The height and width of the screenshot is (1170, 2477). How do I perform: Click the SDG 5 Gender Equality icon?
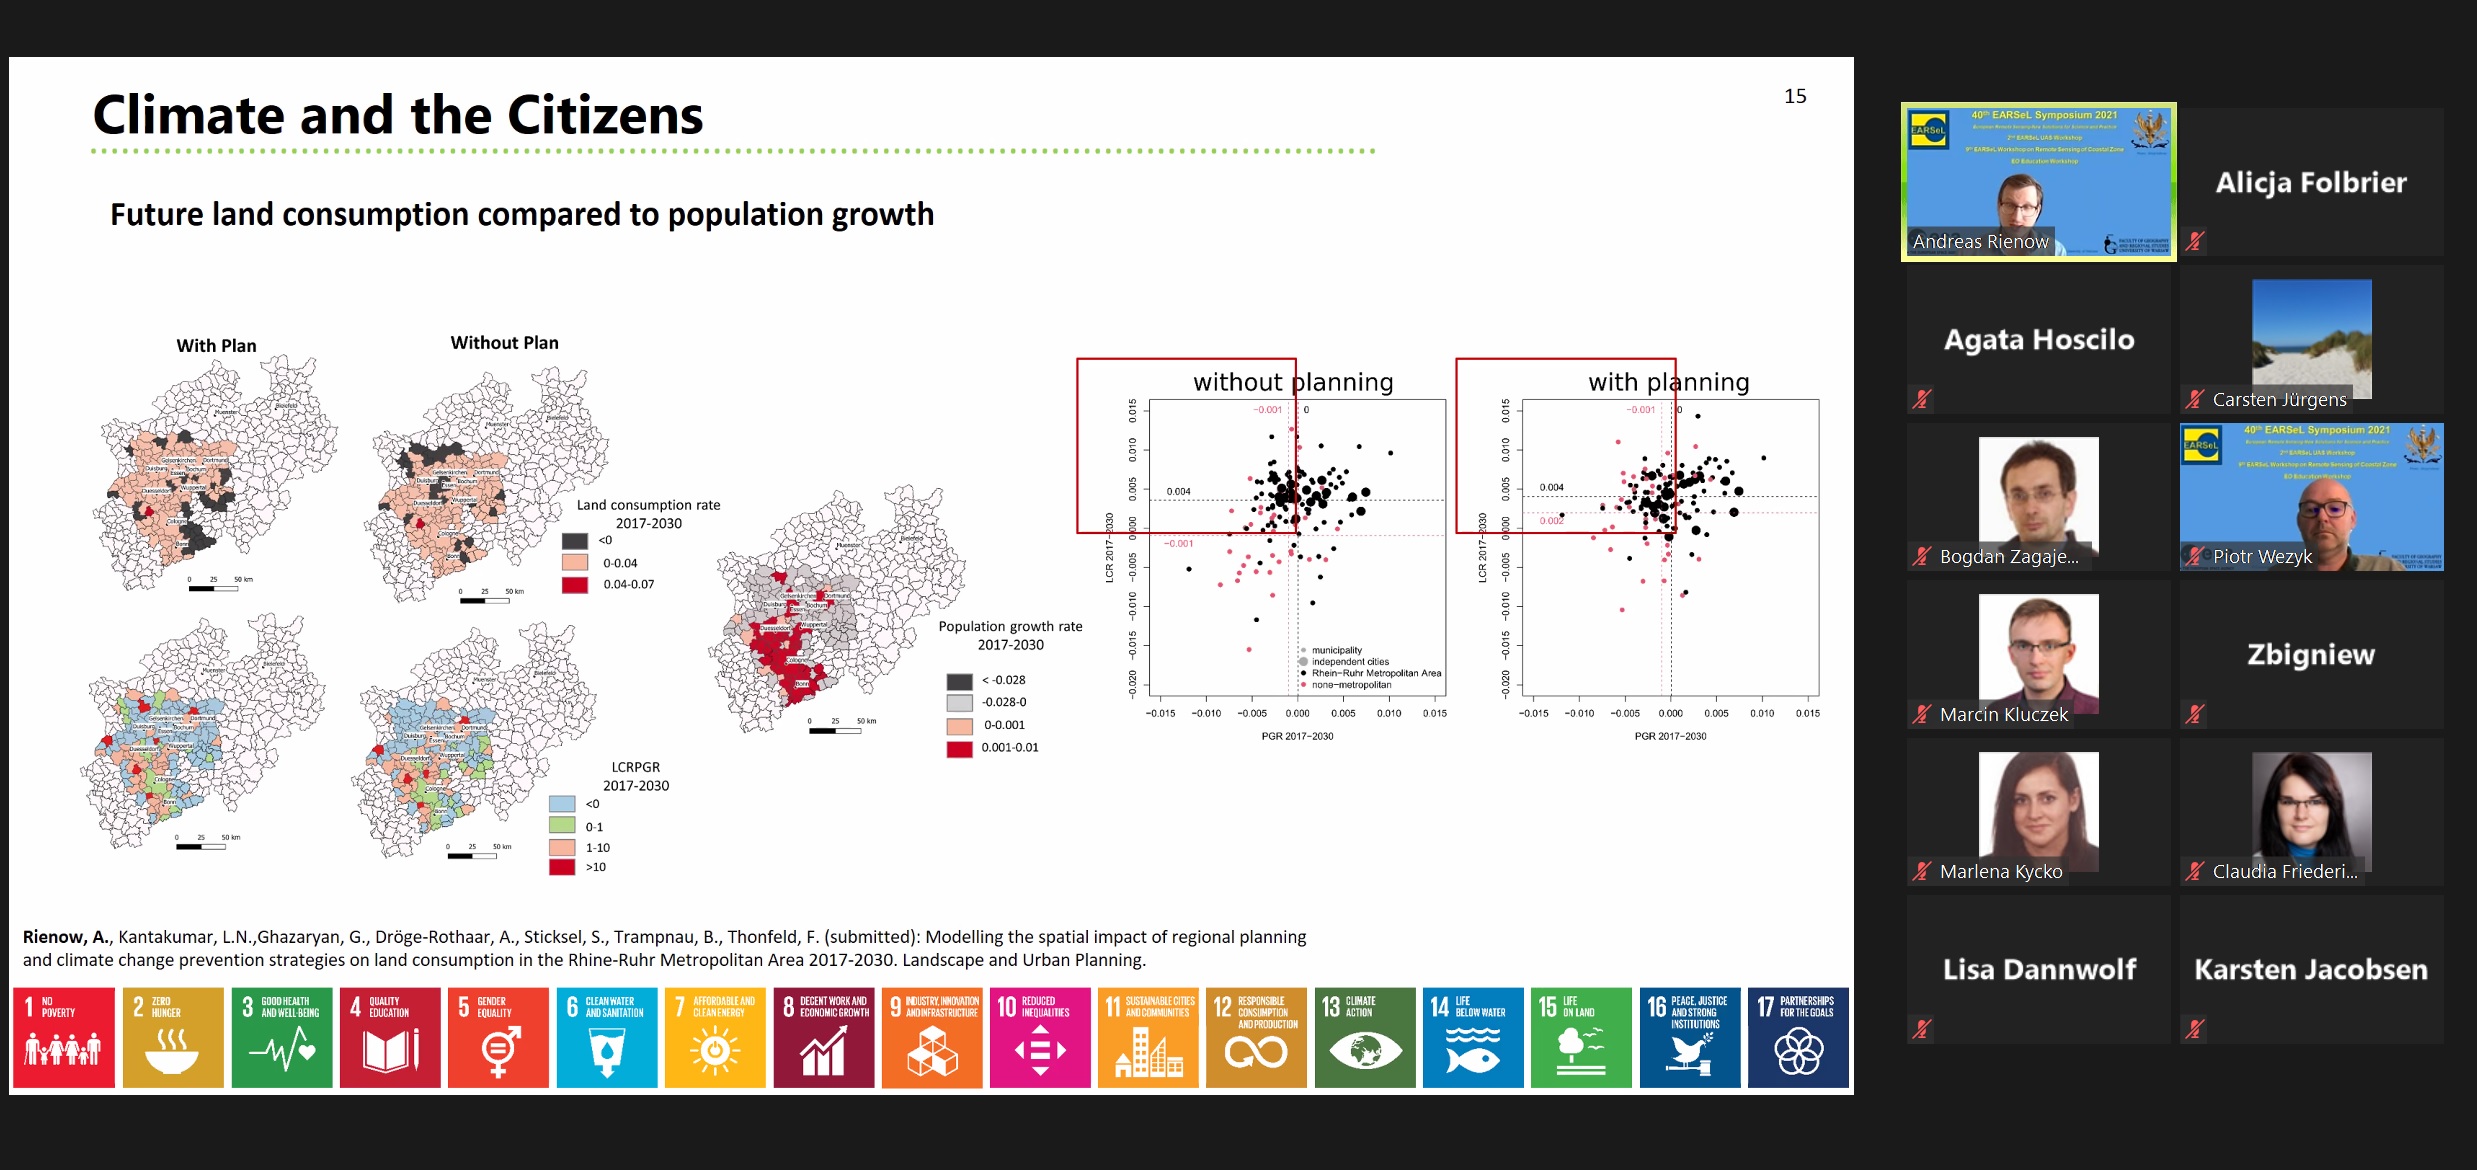coord(498,1037)
